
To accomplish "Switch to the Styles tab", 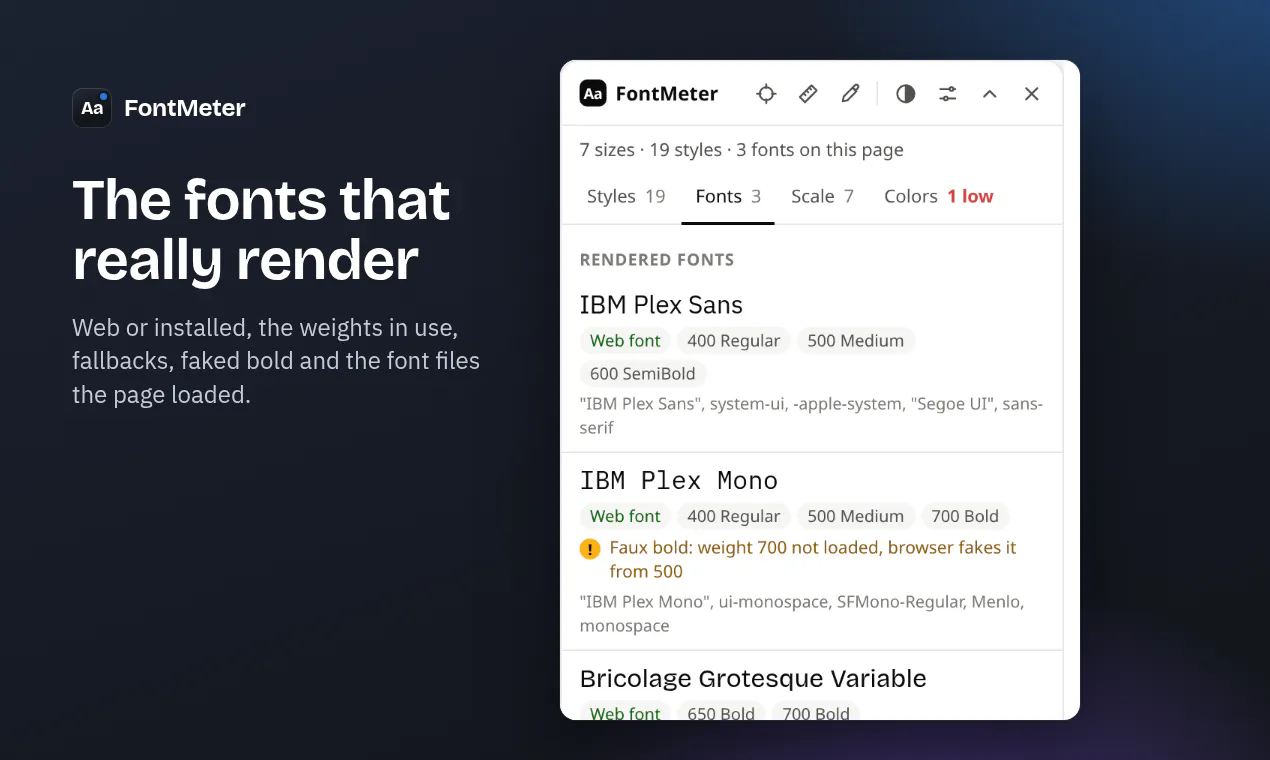I will [626, 197].
